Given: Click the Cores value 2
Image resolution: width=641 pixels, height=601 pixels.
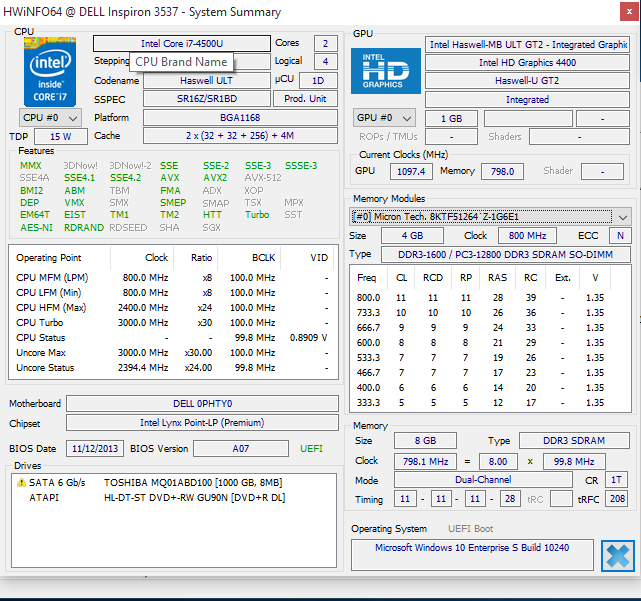Looking at the screenshot, I should click(325, 44).
